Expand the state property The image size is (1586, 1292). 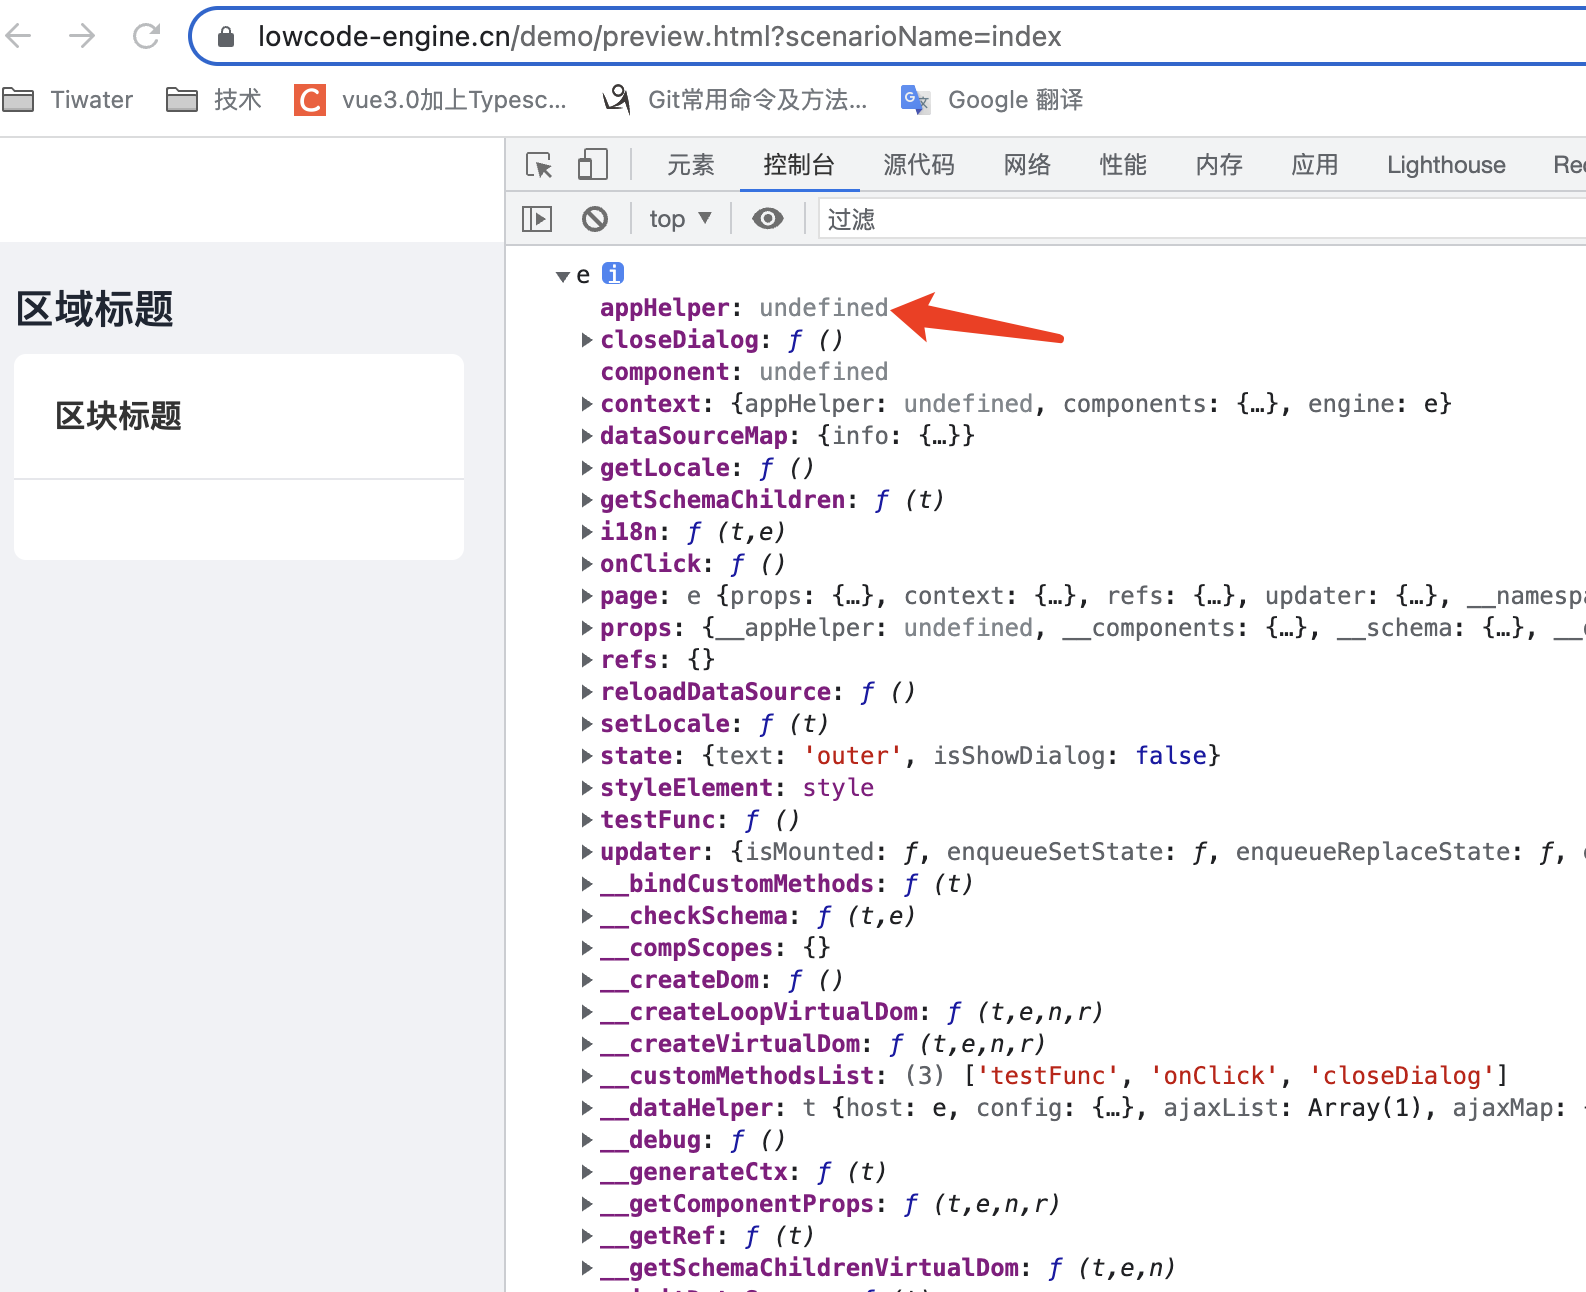click(587, 756)
